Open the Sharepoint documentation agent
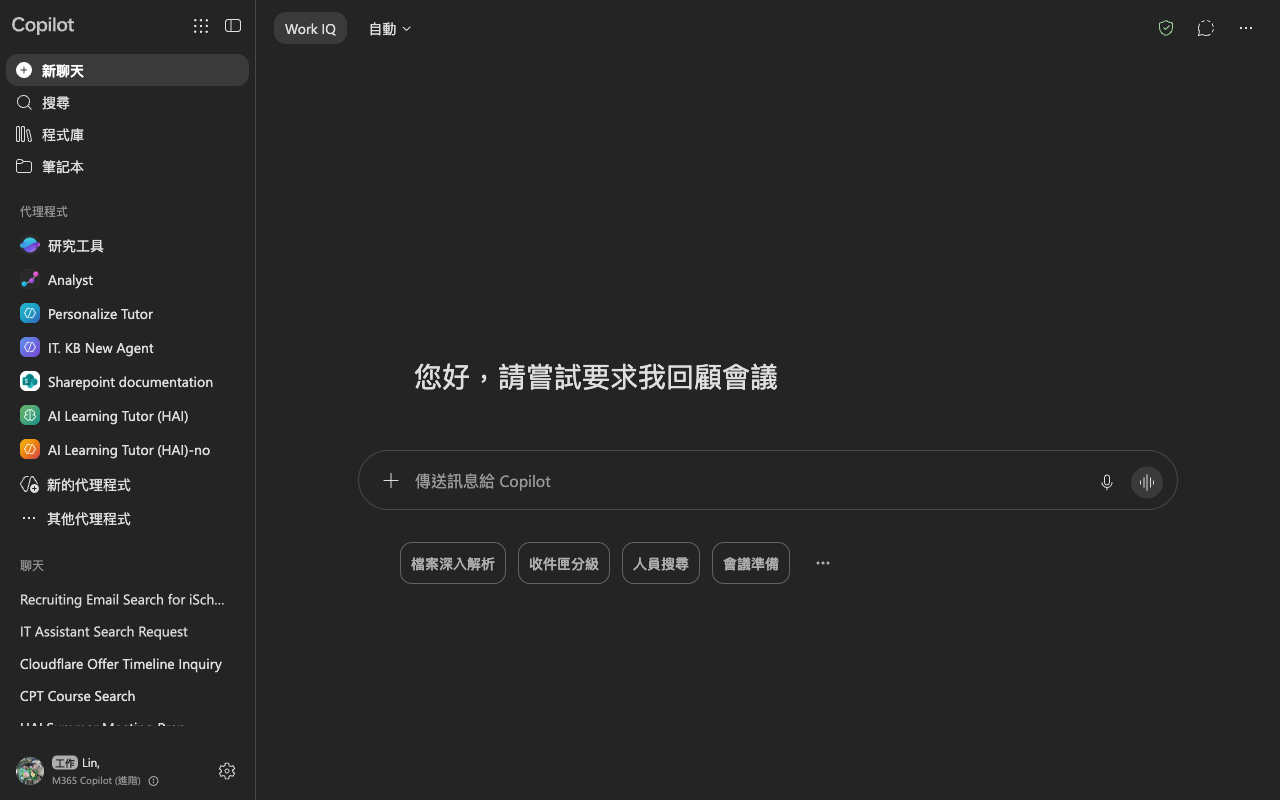The width and height of the screenshot is (1280, 800). 127,382
